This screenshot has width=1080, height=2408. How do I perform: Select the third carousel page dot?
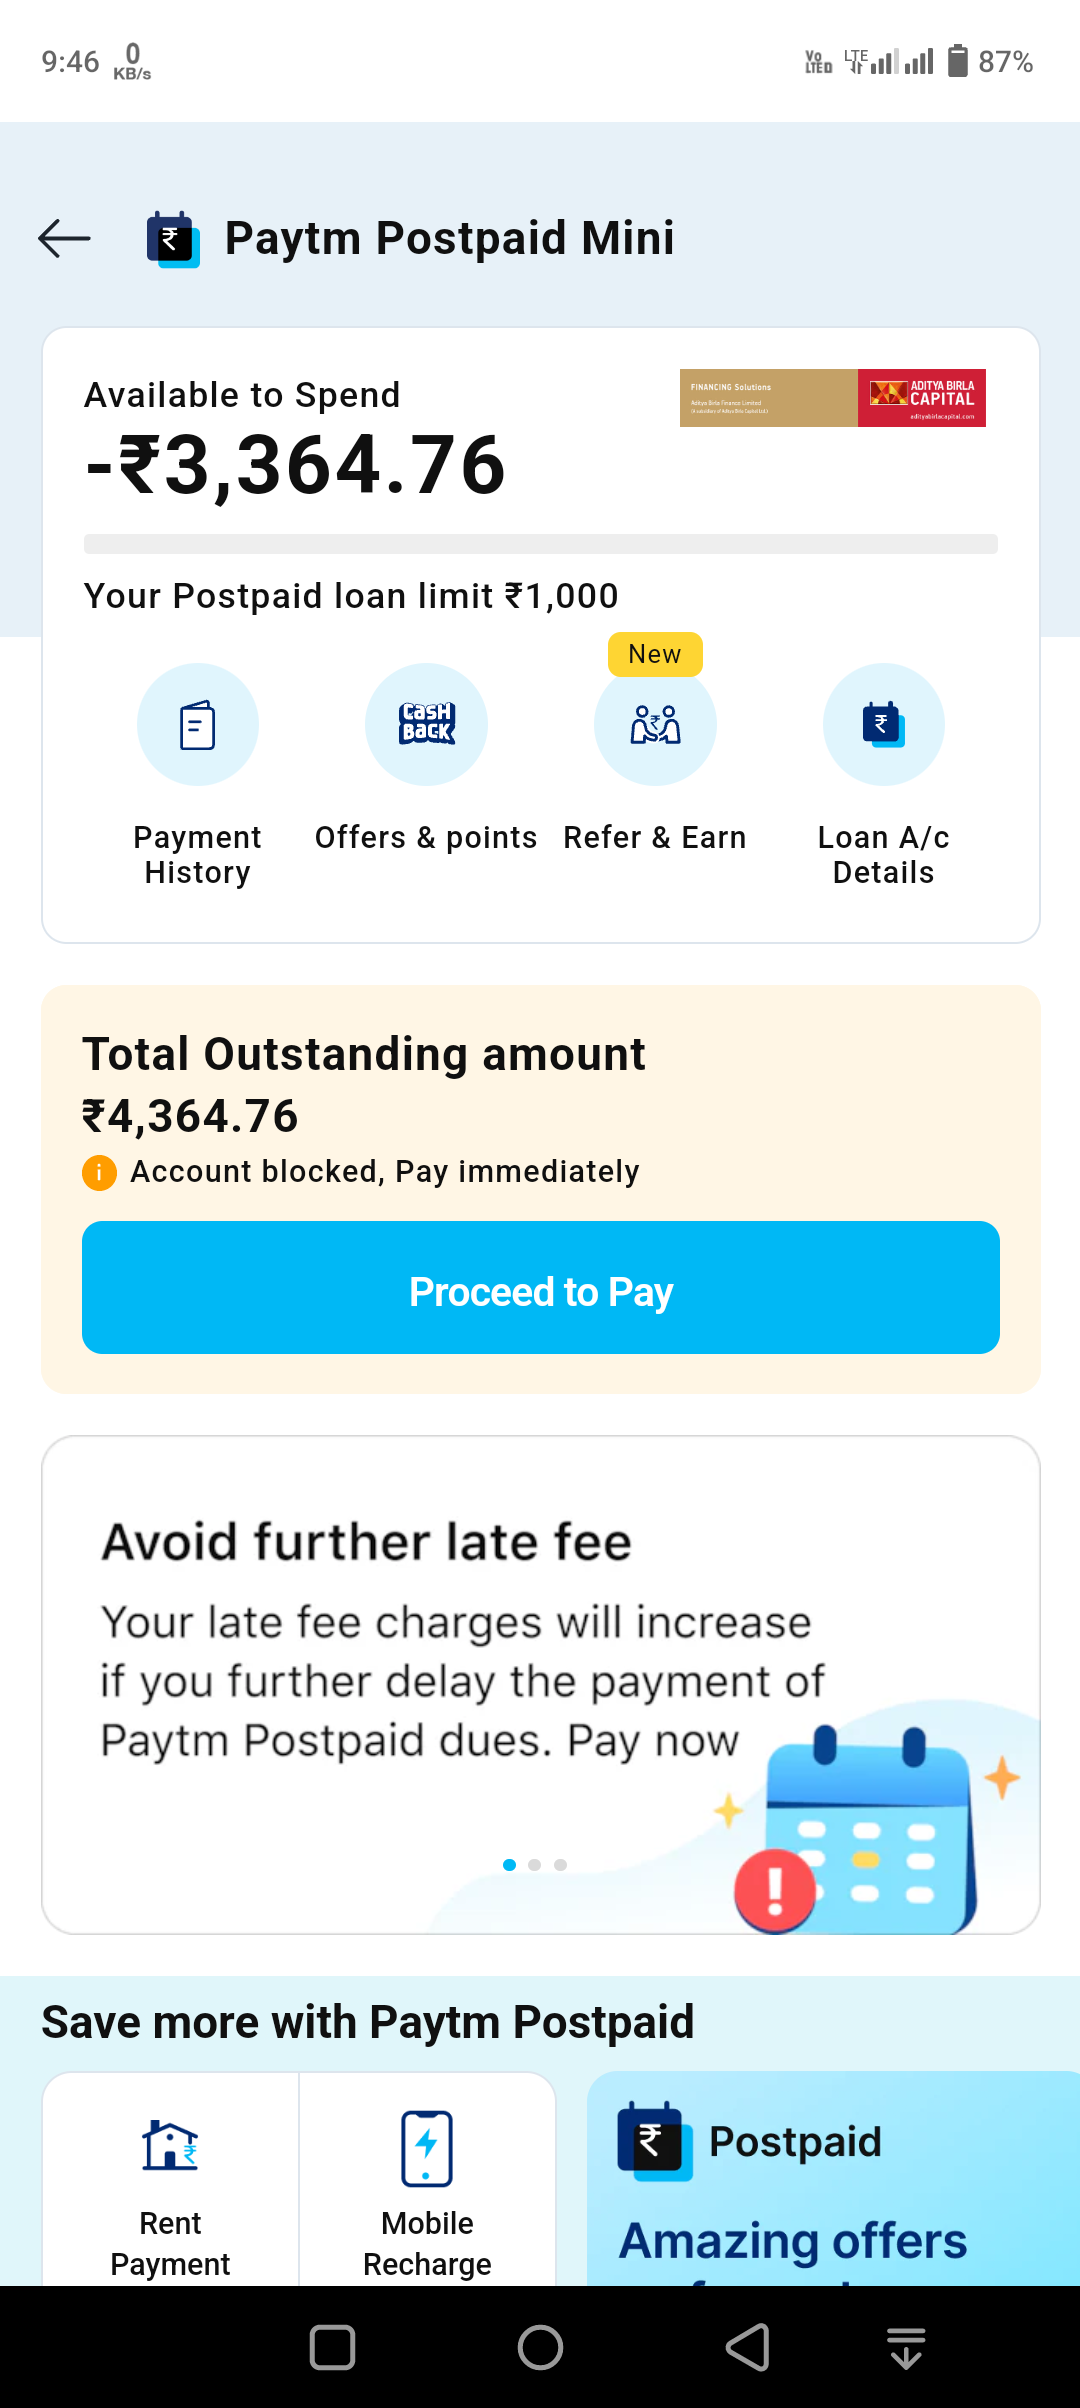tap(561, 1865)
